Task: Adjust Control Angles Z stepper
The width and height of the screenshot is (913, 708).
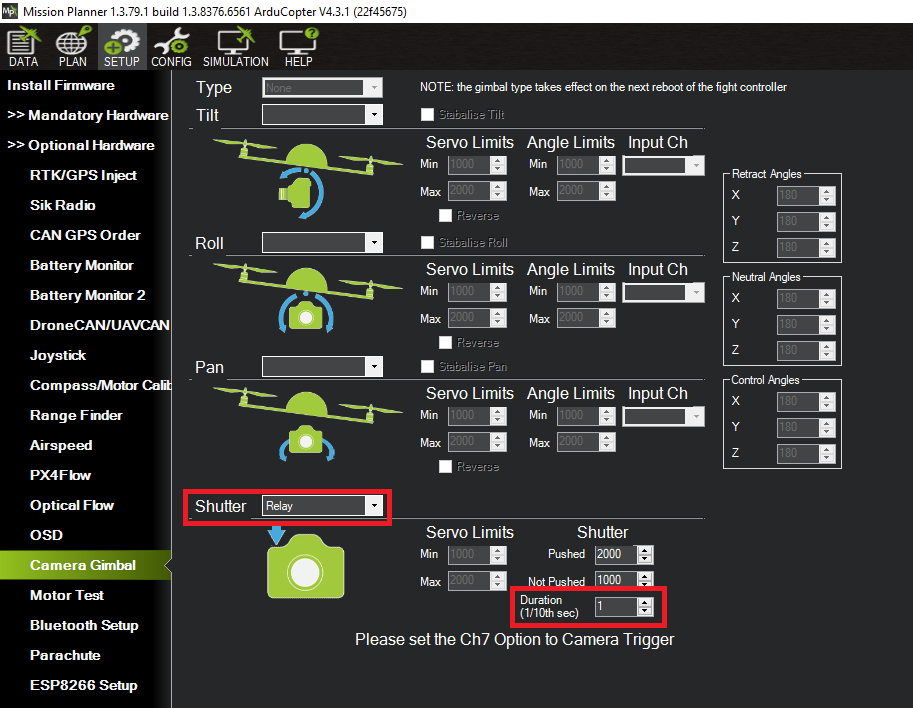Action: point(827,453)
